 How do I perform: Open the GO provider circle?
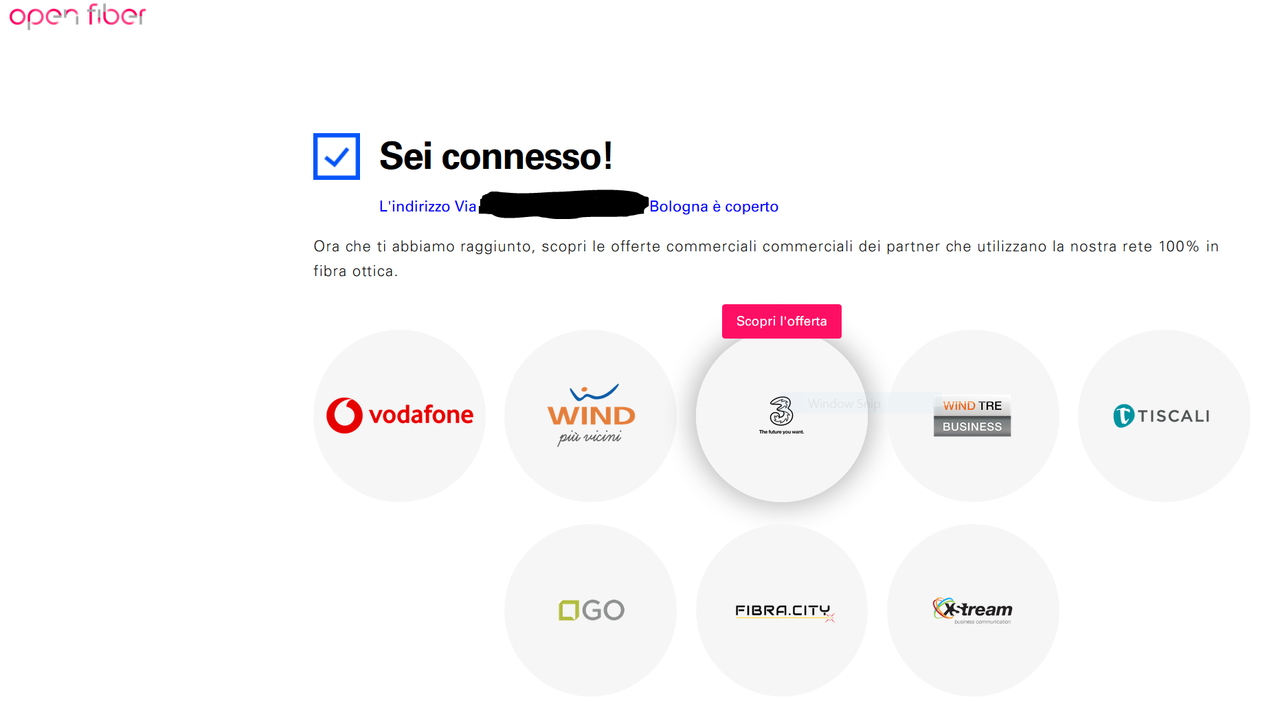591,610
